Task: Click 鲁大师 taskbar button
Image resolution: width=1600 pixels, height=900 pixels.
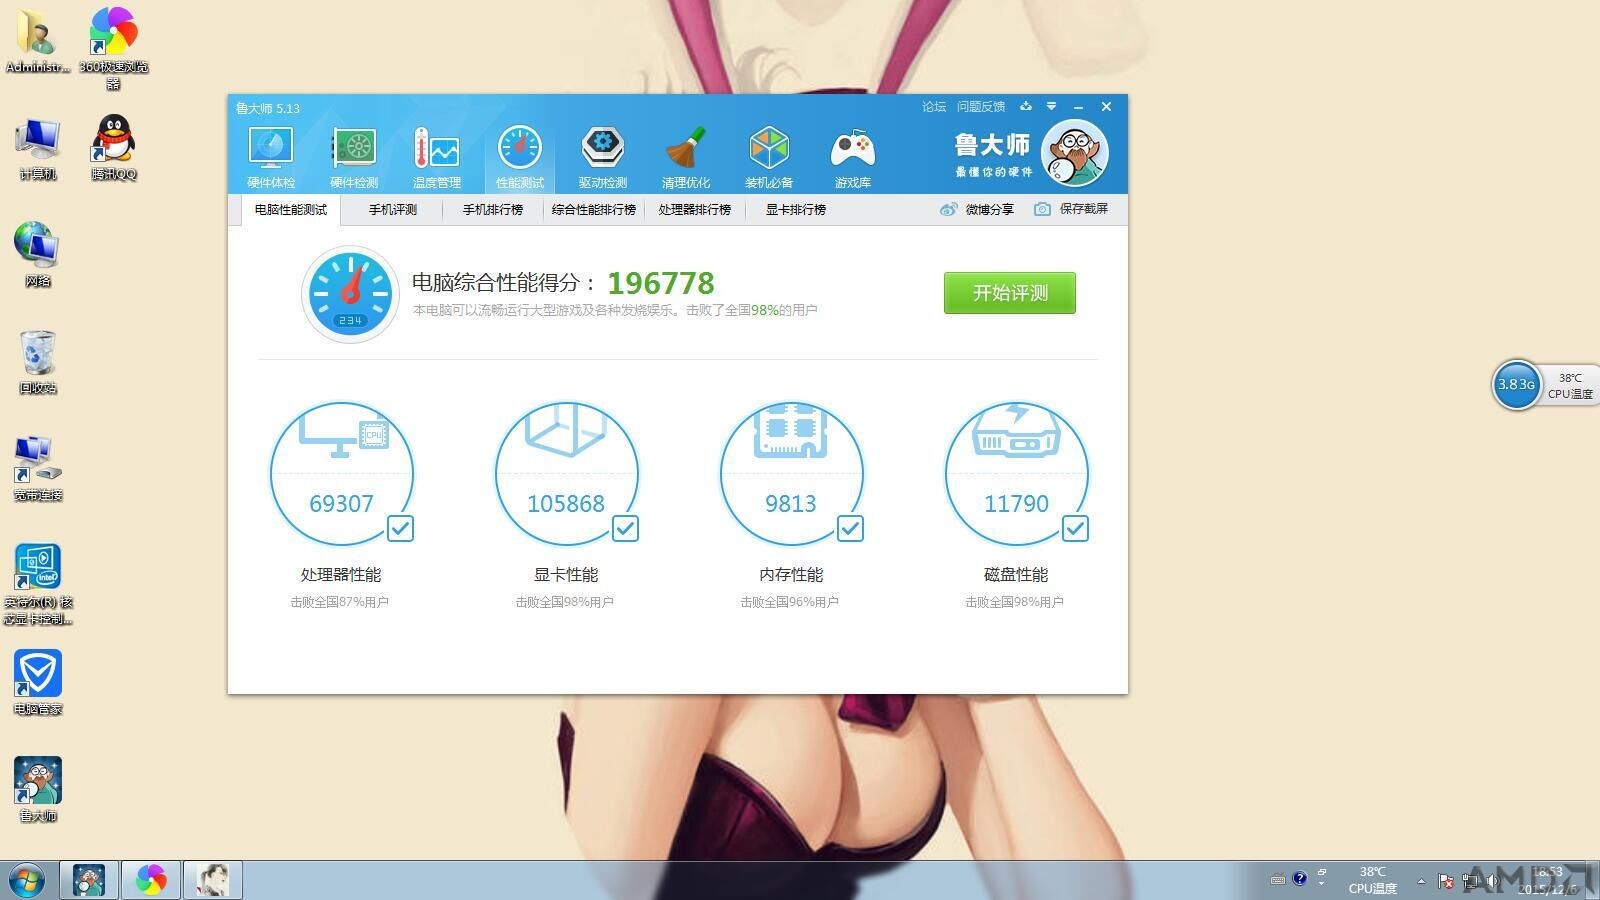Action: coord(89,881)
